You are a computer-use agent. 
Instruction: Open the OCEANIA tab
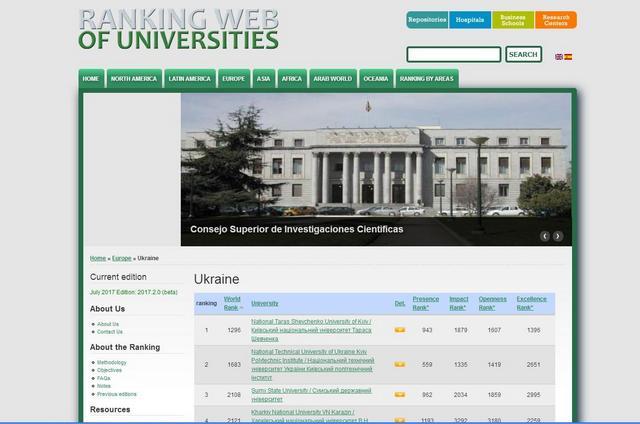coord(376,78)
